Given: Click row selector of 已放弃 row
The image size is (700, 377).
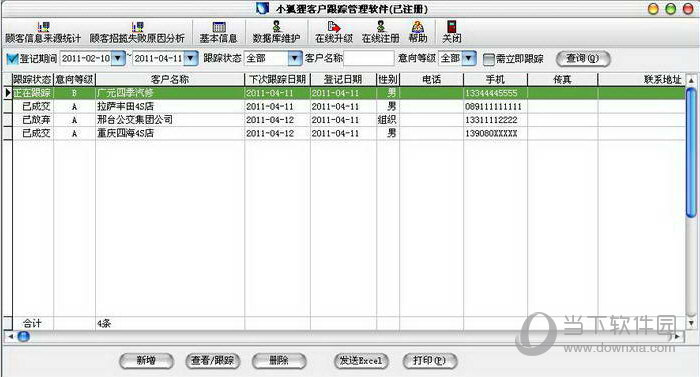Looking at the screenshot, I should 8,120.
